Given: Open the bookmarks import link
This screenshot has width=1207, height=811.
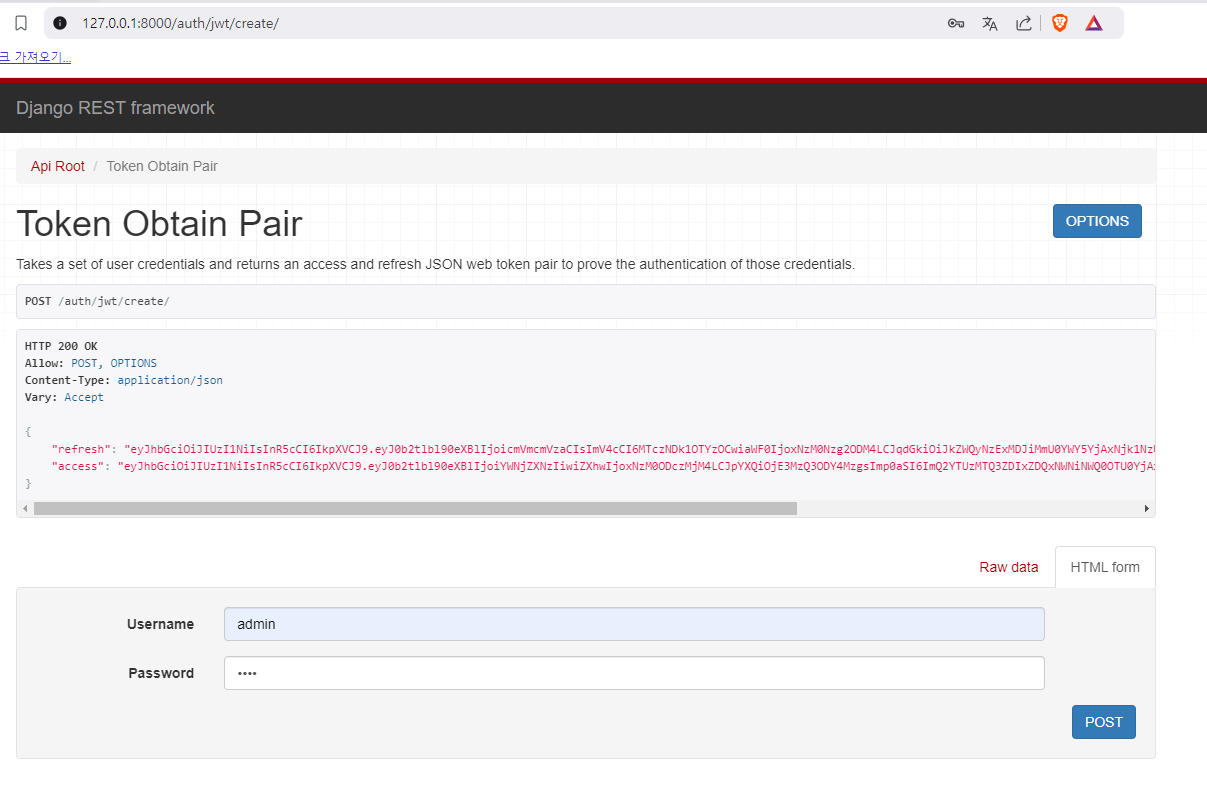Looking at the screenshot, I should pyautogui.click(x=35, y=57).
